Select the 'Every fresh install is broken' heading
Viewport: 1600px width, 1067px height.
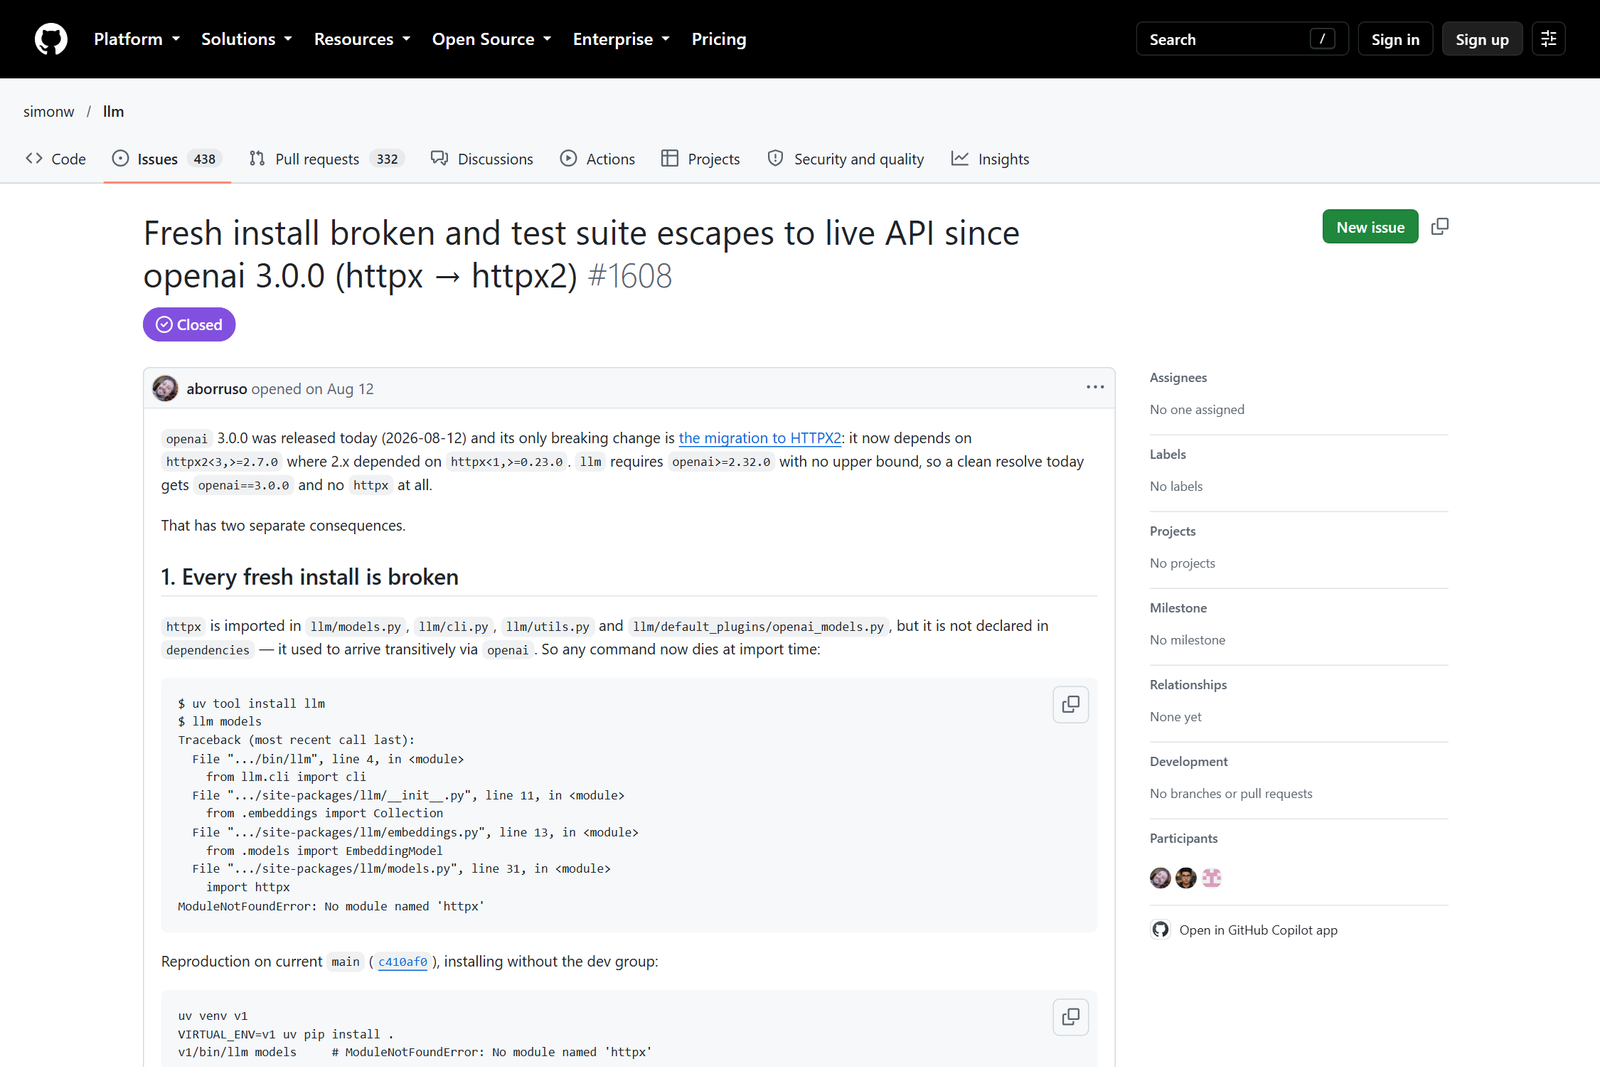pos(310,577)
